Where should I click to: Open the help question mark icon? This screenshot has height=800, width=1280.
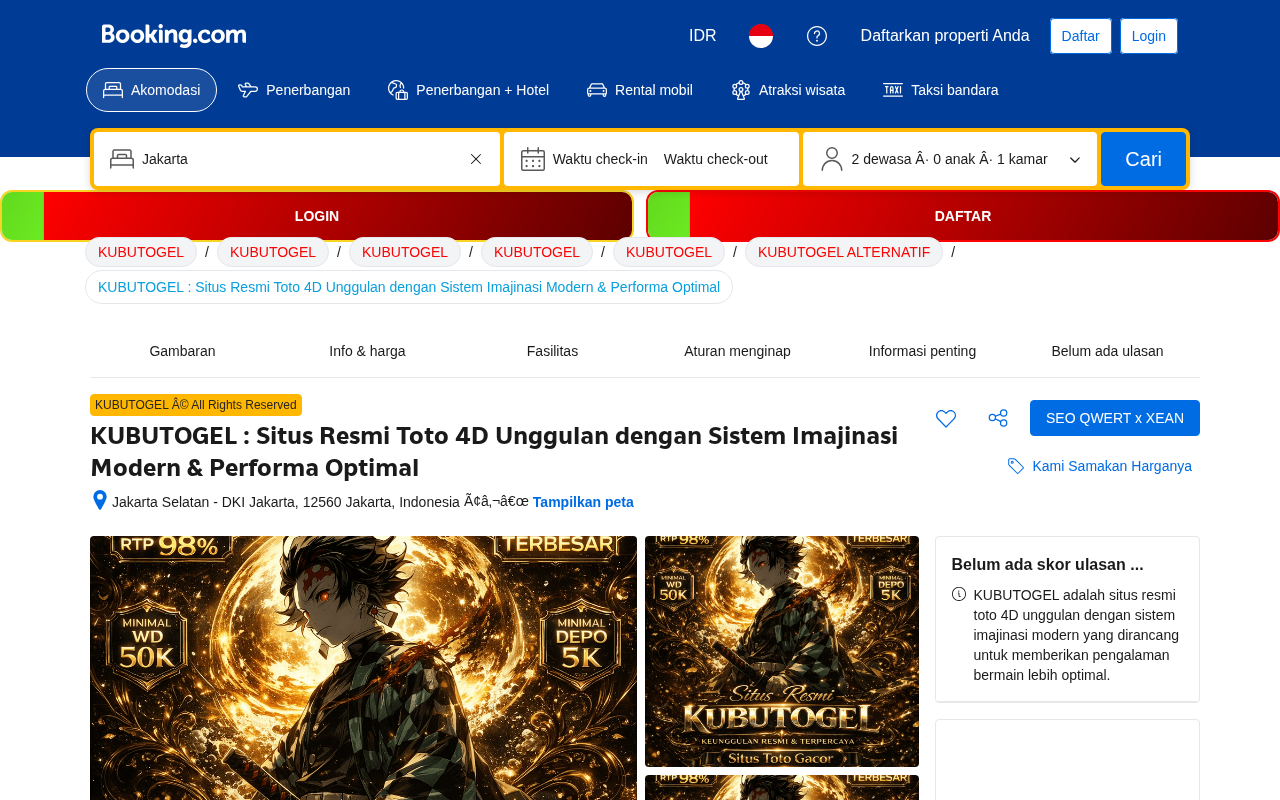[x=817, y=36]
